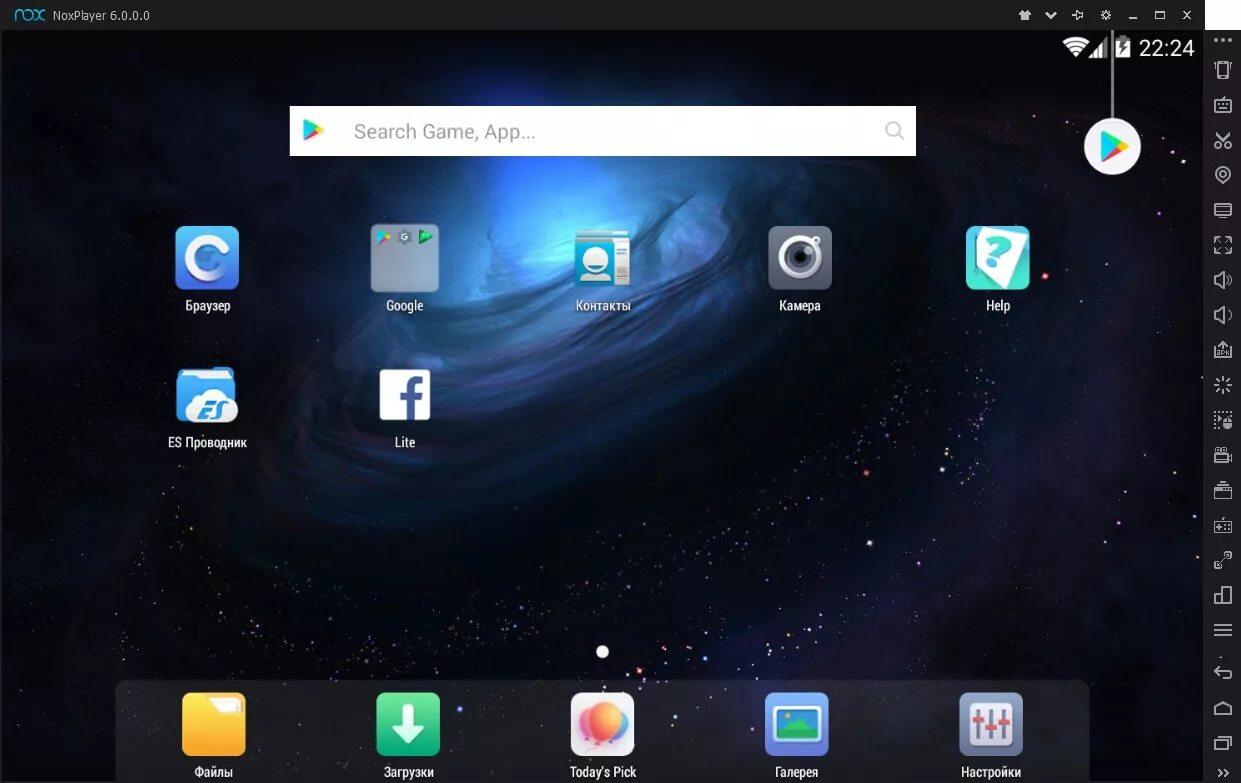Click the Search Game, App field

tap(603, 131)
